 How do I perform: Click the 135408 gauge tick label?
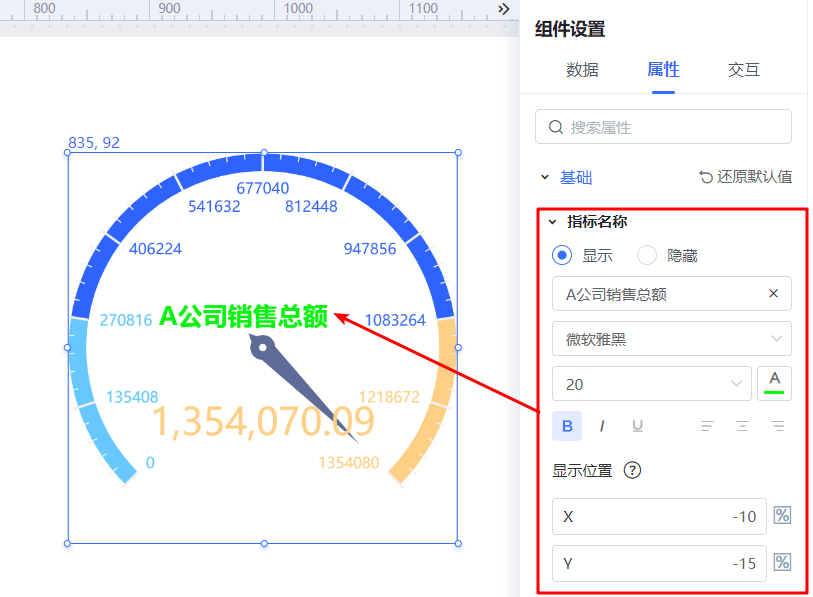click(x=132, y=397)
